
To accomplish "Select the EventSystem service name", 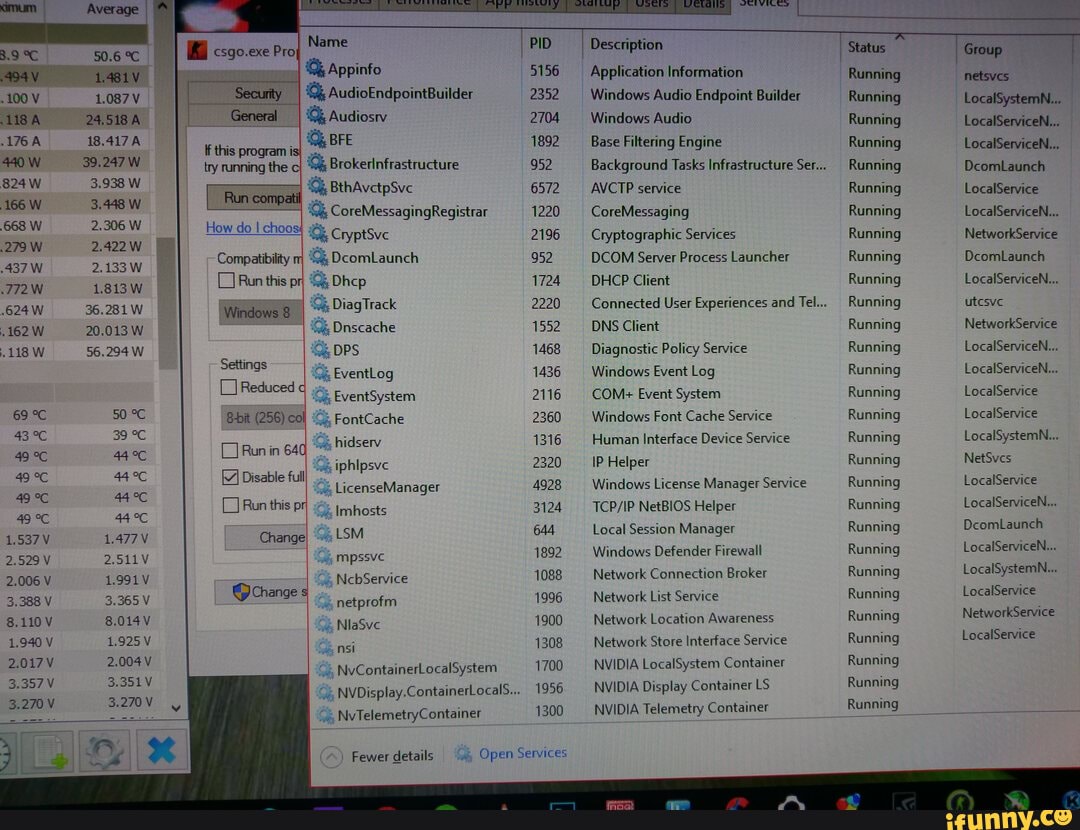I will pyautogui.click(x=374, y=396).
